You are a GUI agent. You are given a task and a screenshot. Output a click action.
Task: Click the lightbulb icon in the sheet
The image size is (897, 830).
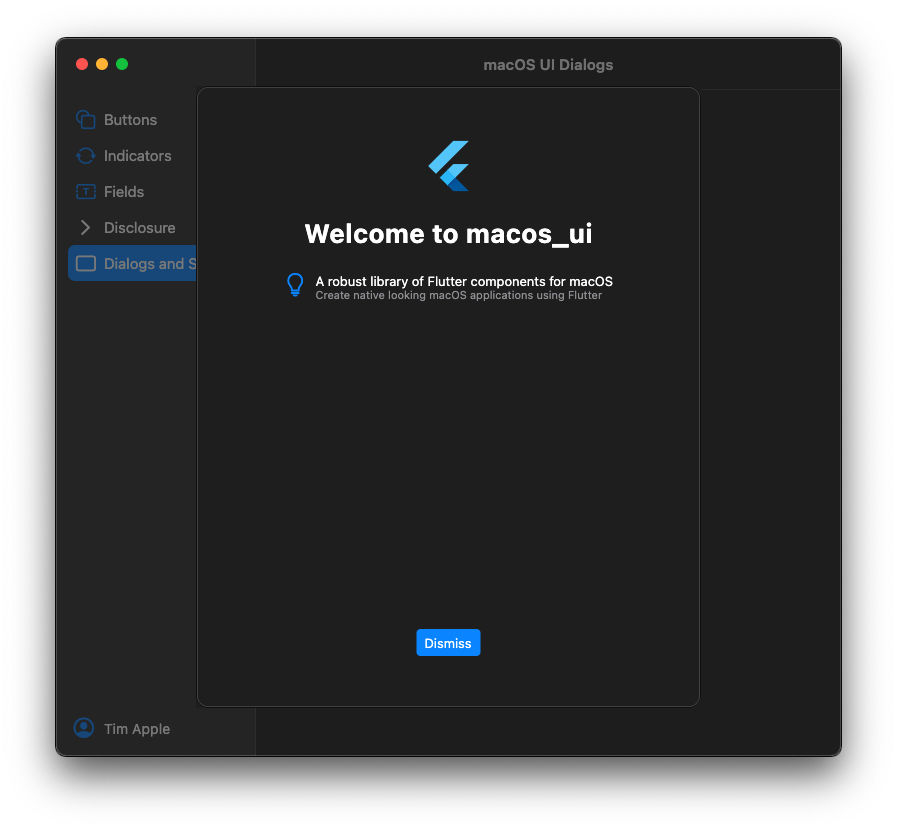(295, 285)
